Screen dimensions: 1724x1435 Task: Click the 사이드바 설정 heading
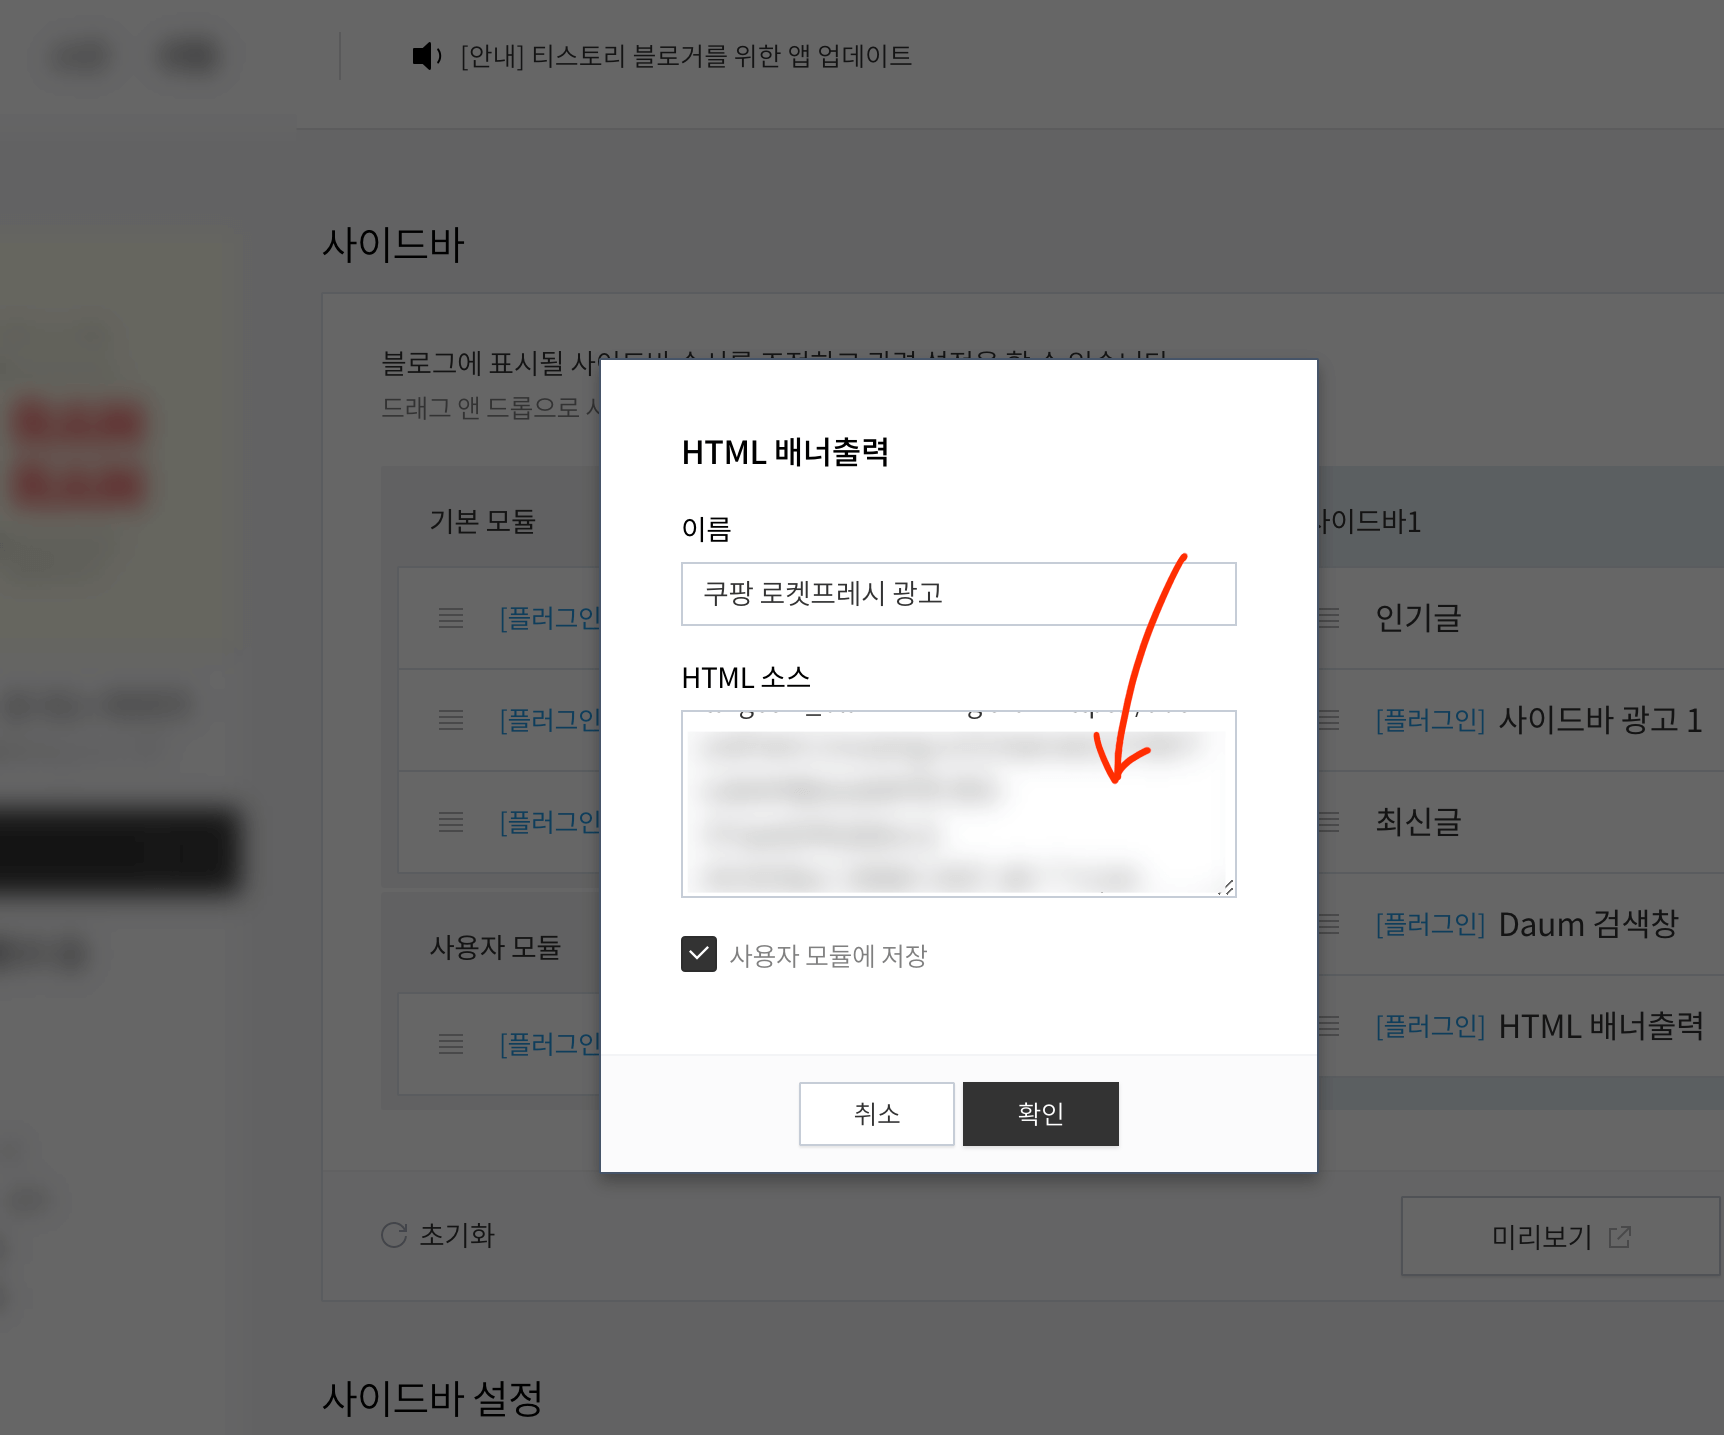pyautogui.click(x=432, y=1398)
